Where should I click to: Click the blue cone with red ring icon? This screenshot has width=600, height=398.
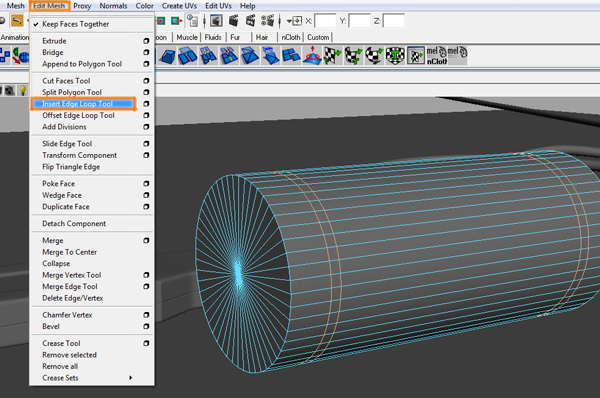pos(312,56)
